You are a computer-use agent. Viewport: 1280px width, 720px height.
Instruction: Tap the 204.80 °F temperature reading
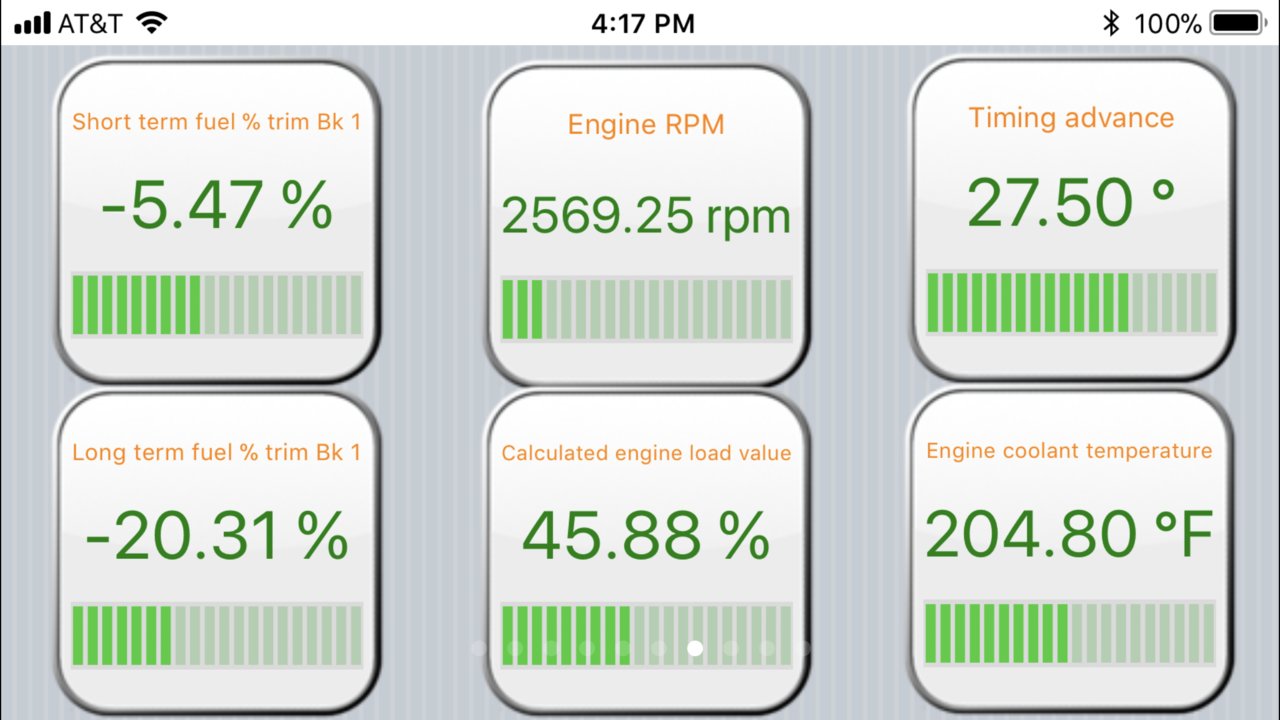pyautogui.click(x=1069, y=534)
